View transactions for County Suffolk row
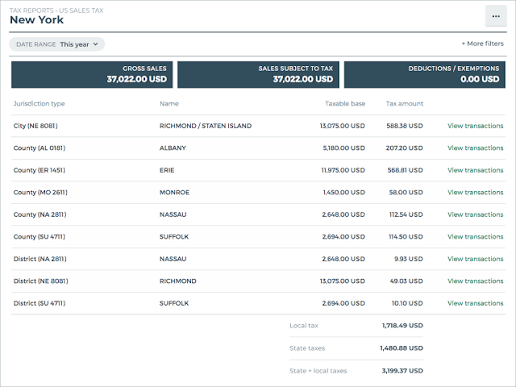 point(475,237)
